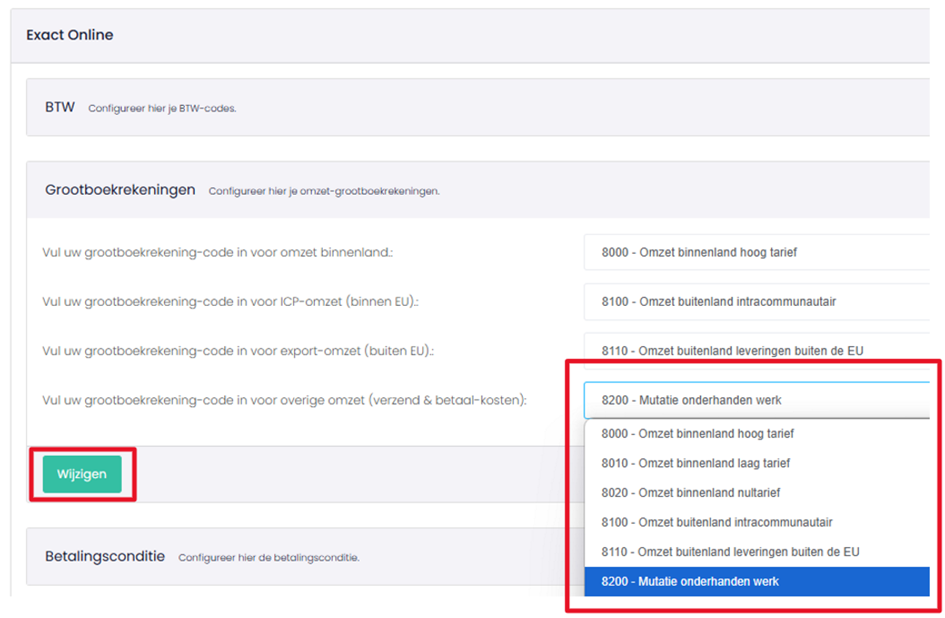
Task: Select 8010 - Omzet binnenland laag tarief option
Action: click(x=756, y=463)
